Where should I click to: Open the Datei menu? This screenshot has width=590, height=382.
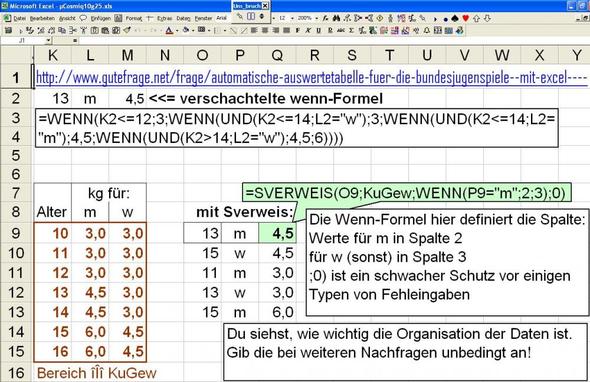[19, 18]
